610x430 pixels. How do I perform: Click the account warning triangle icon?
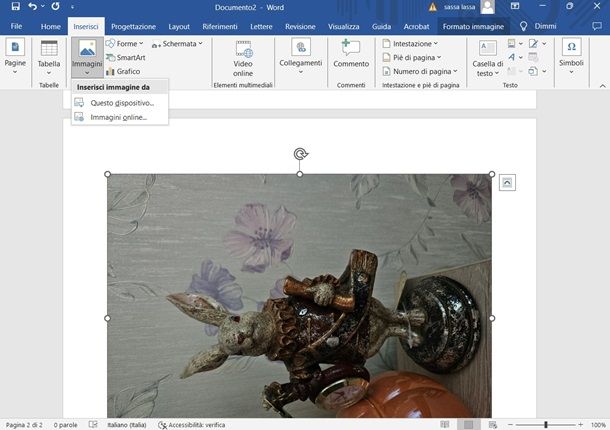pos(433,7)
